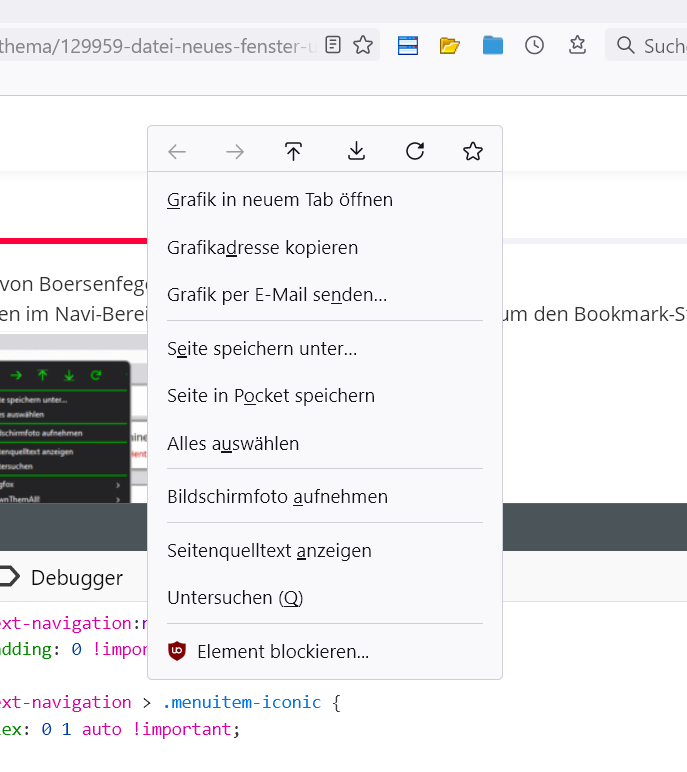The height and width of the screenshot is (772, 687).
Task: Open the bookmarks tray star icon
Action: (577, 45)
